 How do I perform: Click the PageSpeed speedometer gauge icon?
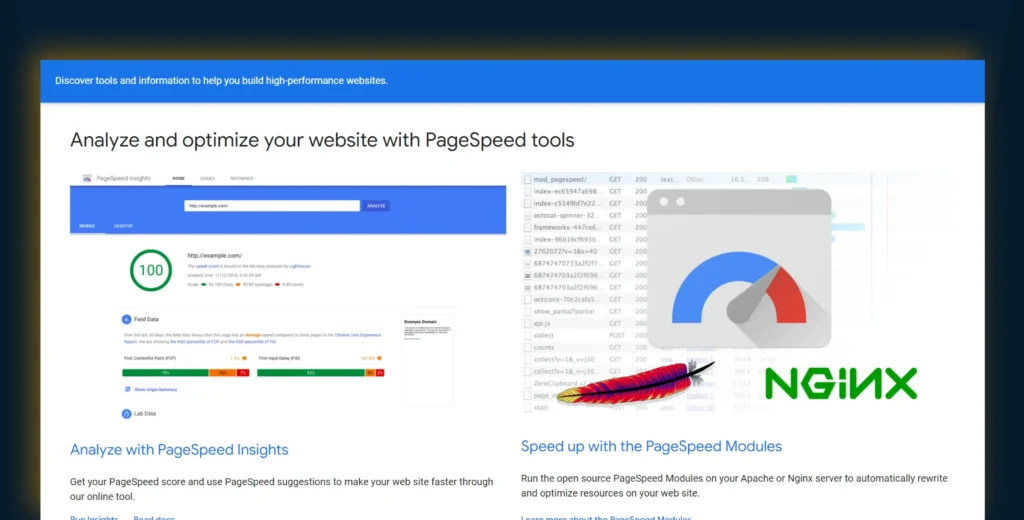tap(739, 268)
